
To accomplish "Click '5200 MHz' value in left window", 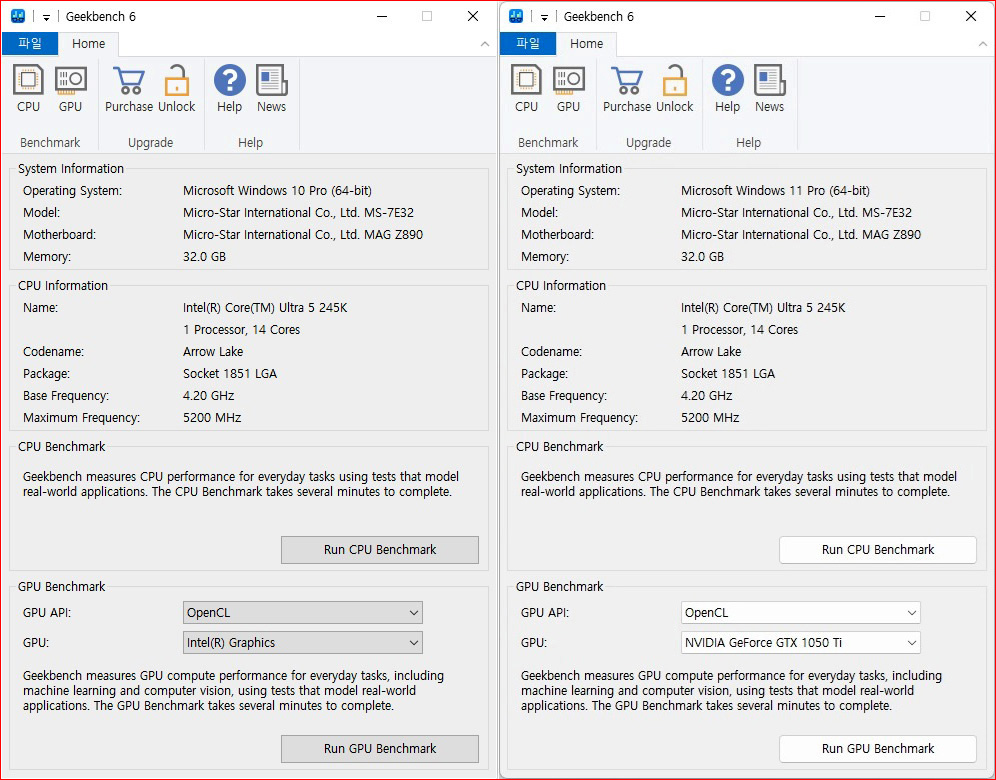I will [212, 417].
